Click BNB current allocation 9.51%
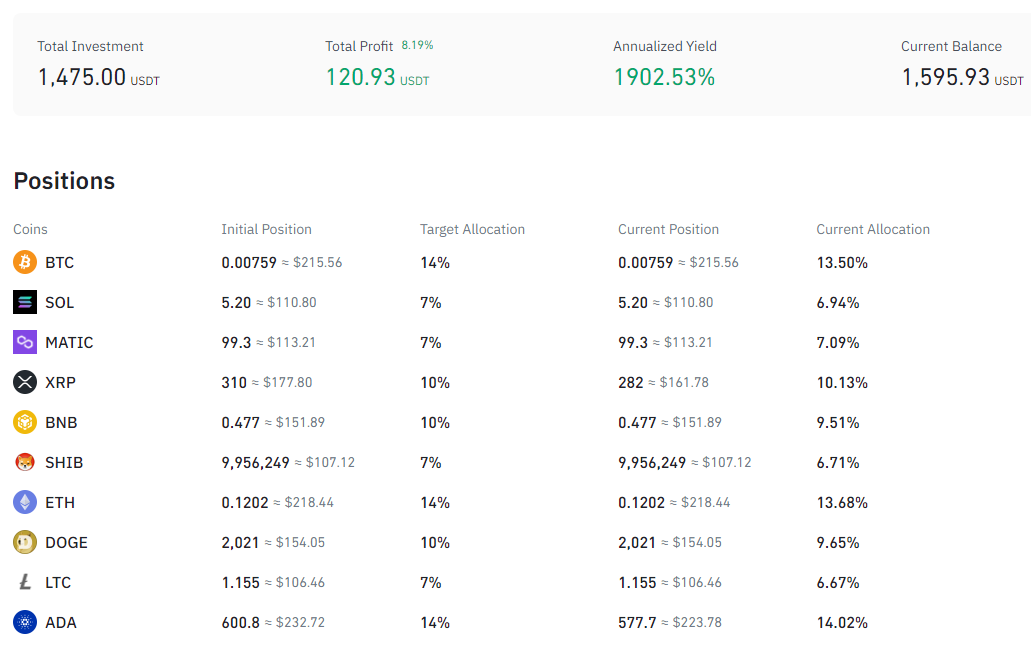1031x652 pixels. (838, 423)
